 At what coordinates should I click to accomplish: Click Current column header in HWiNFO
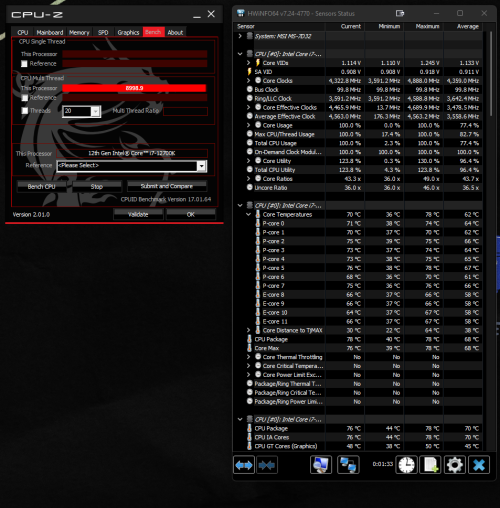(x=345, y=26)
